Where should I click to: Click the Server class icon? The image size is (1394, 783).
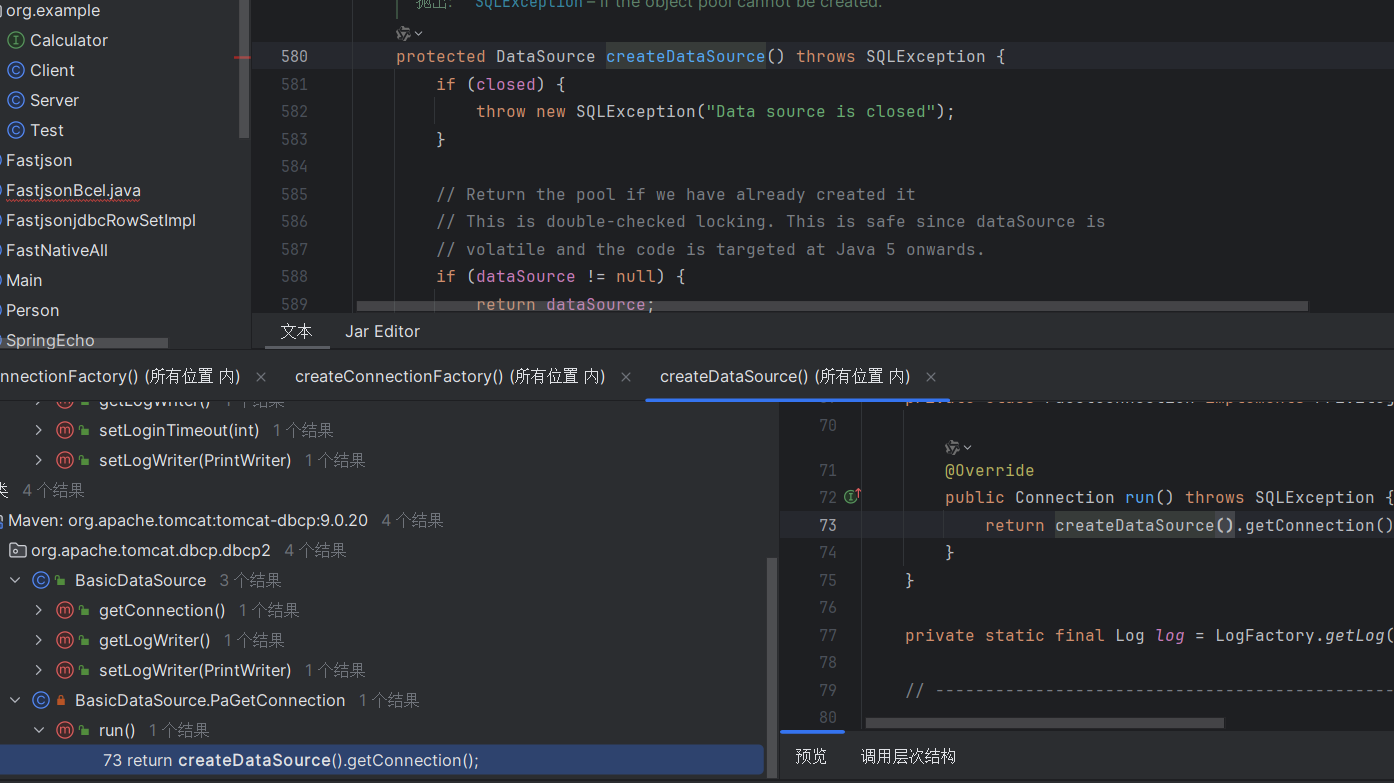(16, 100)
